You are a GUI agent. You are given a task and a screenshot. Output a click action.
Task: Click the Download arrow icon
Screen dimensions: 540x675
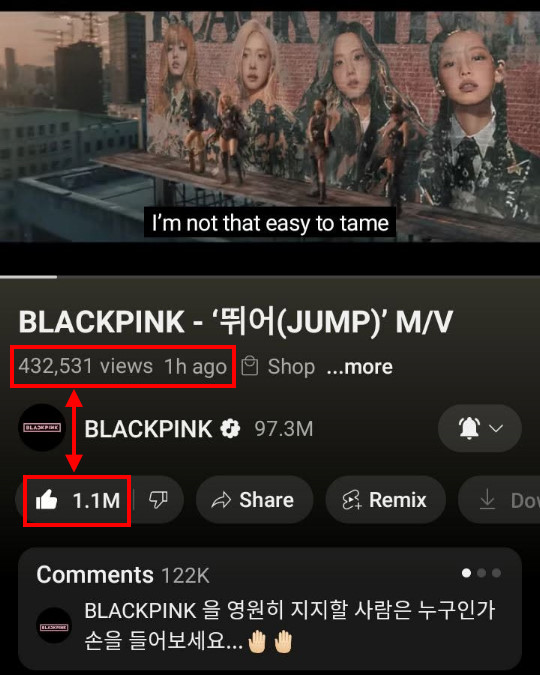(x=487, y=500)
